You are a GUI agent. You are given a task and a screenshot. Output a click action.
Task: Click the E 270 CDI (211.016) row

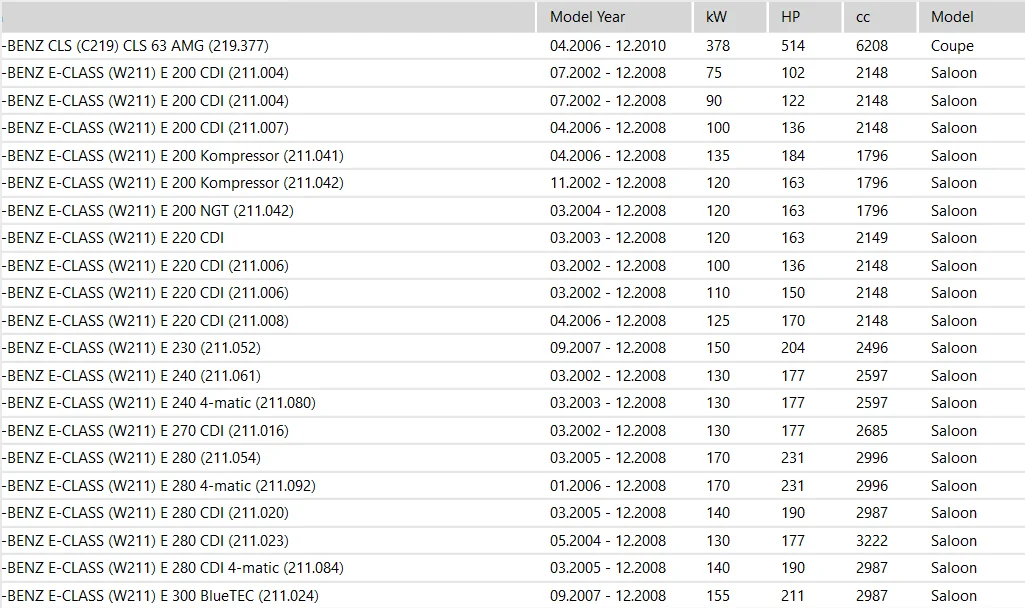pos(512,431)
